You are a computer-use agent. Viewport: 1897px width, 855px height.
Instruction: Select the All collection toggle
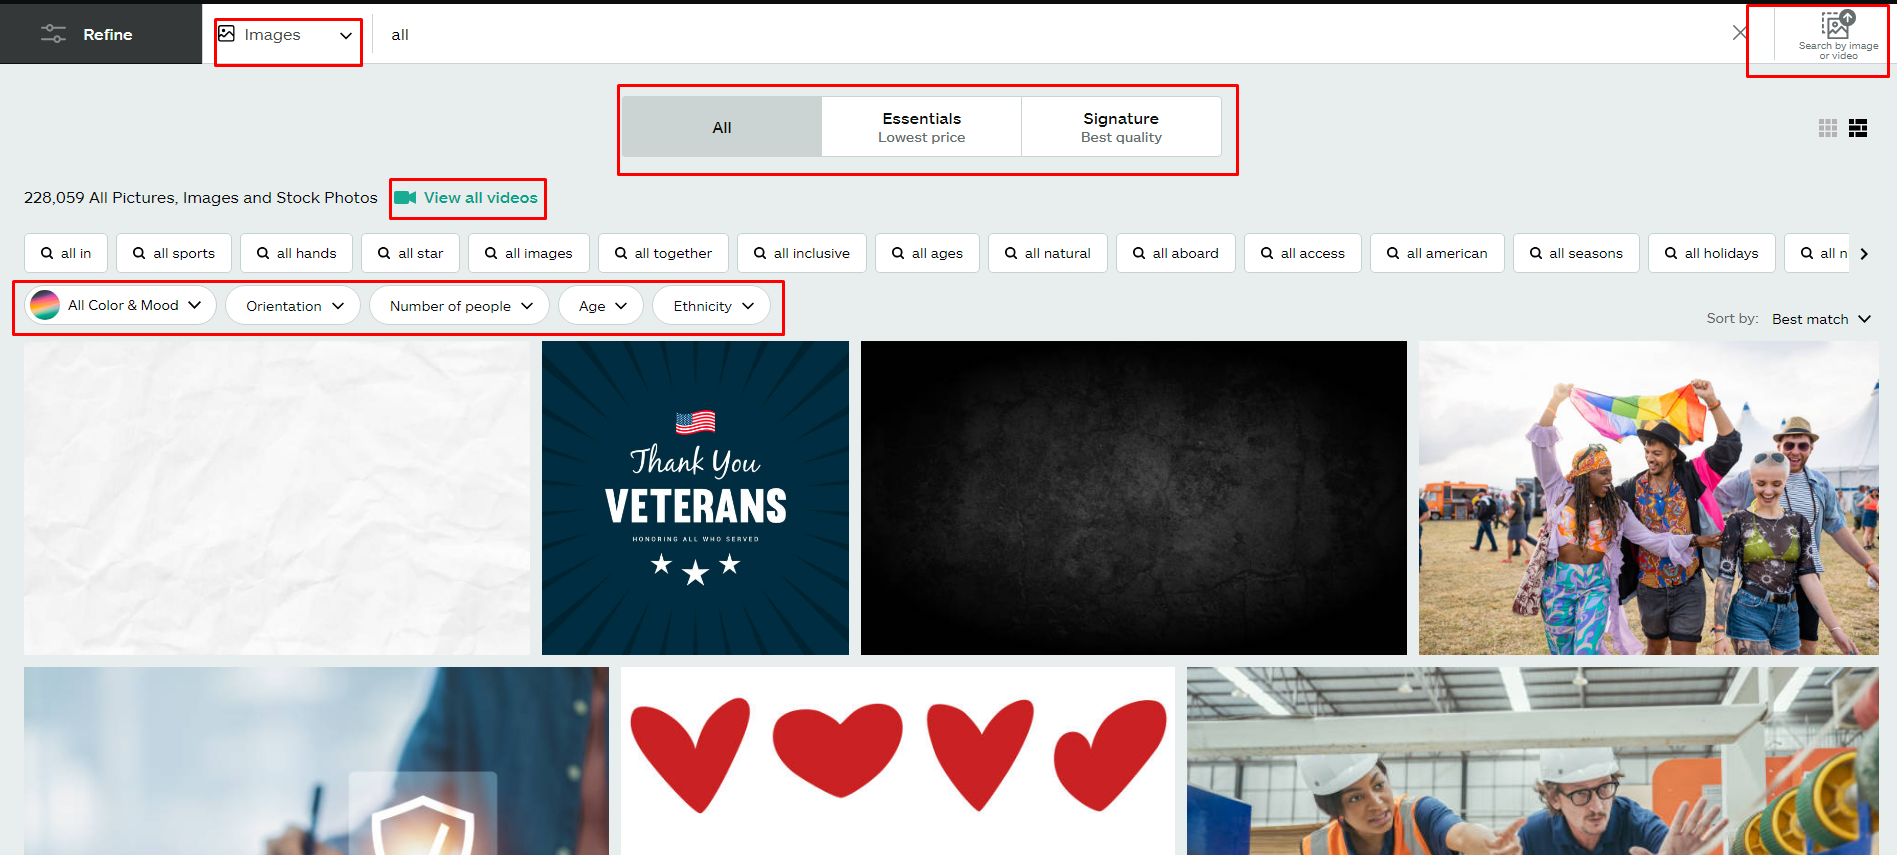pyautogui.click(x=721, y=128)
